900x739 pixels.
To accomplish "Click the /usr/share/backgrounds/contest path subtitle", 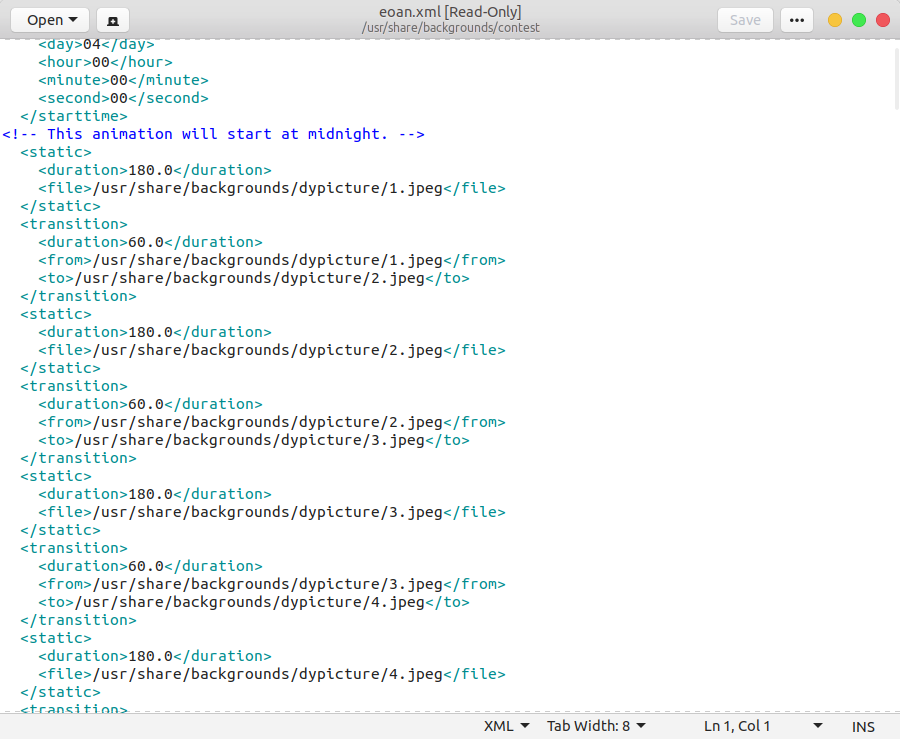I will coord(451,28).
